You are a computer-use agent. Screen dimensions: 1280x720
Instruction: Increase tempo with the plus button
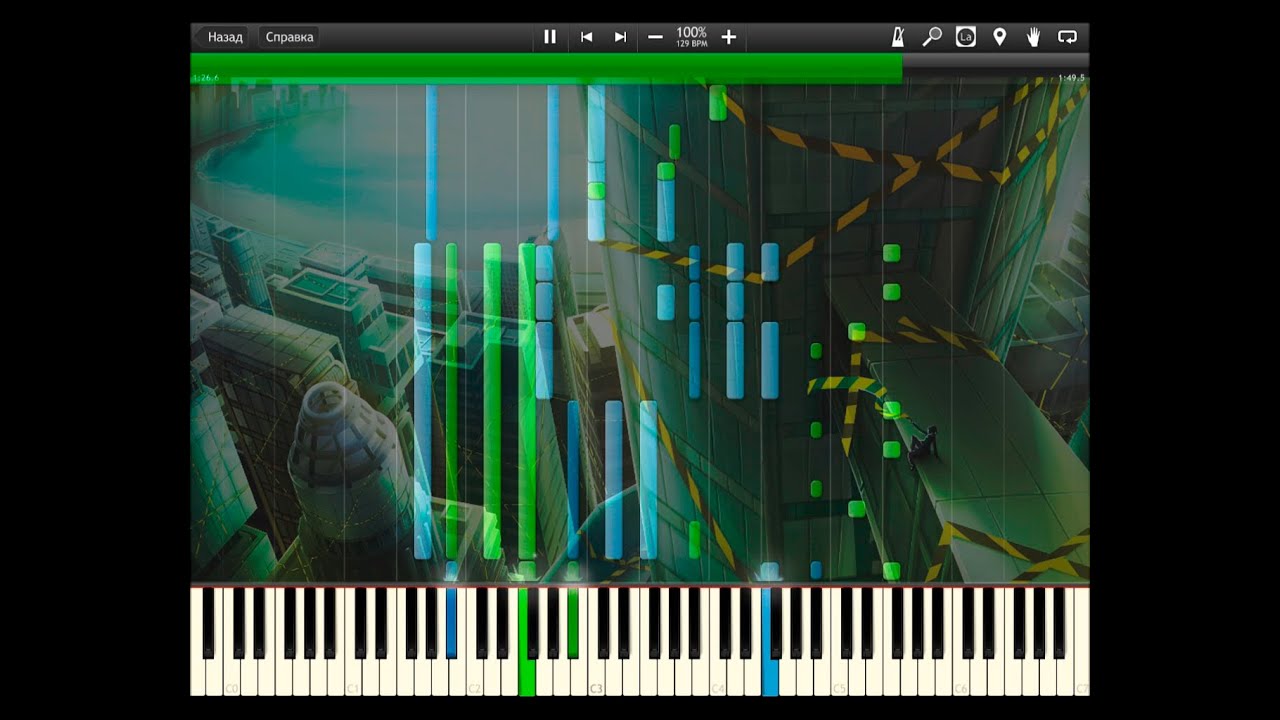[729, 37]
